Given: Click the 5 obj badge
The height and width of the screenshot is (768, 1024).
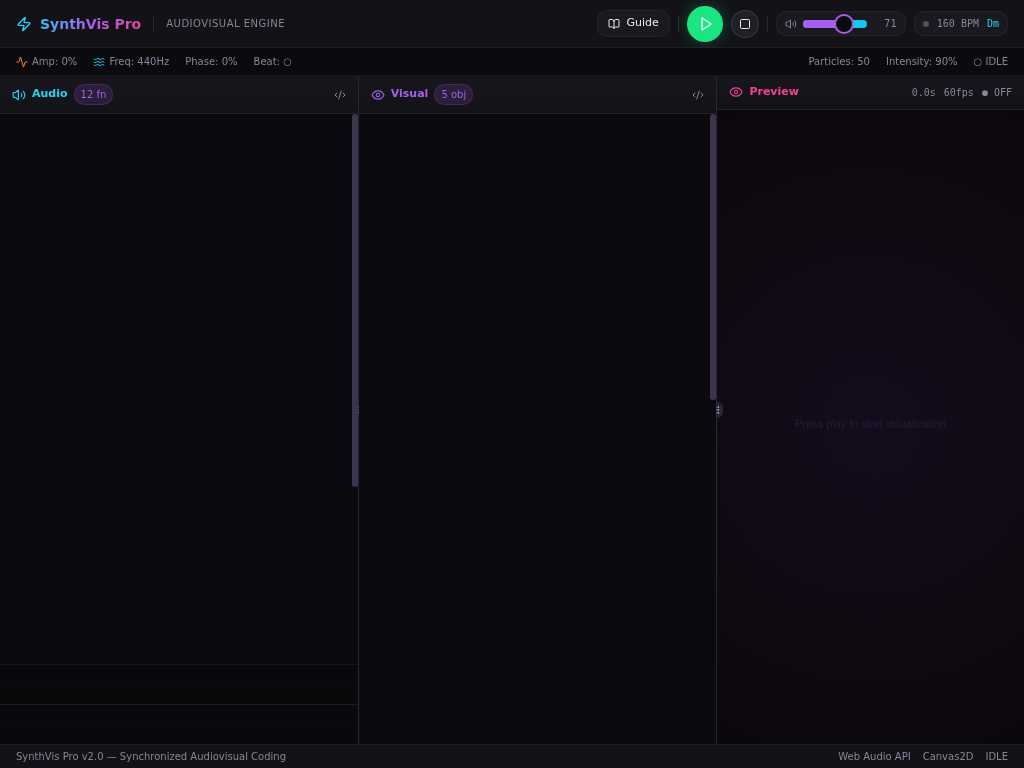Looking at the screenshot, I should pos(453,94).
